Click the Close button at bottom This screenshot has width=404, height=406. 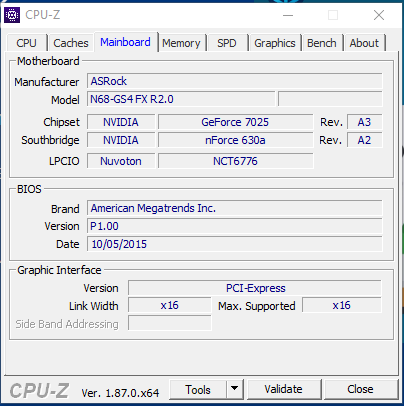pos(360,389)
